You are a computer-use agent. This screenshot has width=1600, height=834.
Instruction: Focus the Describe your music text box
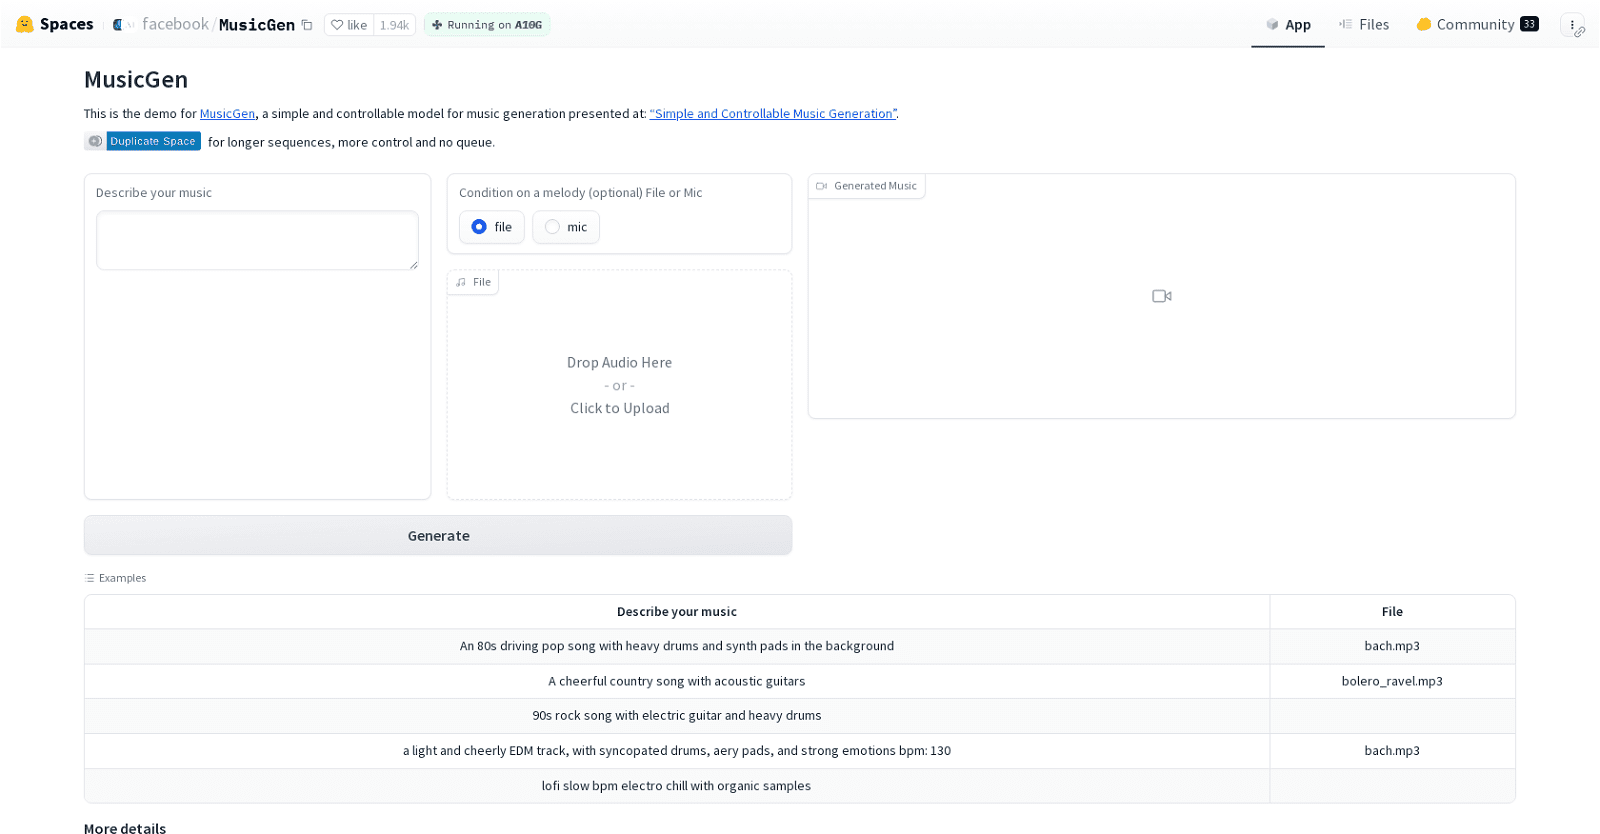257,240
